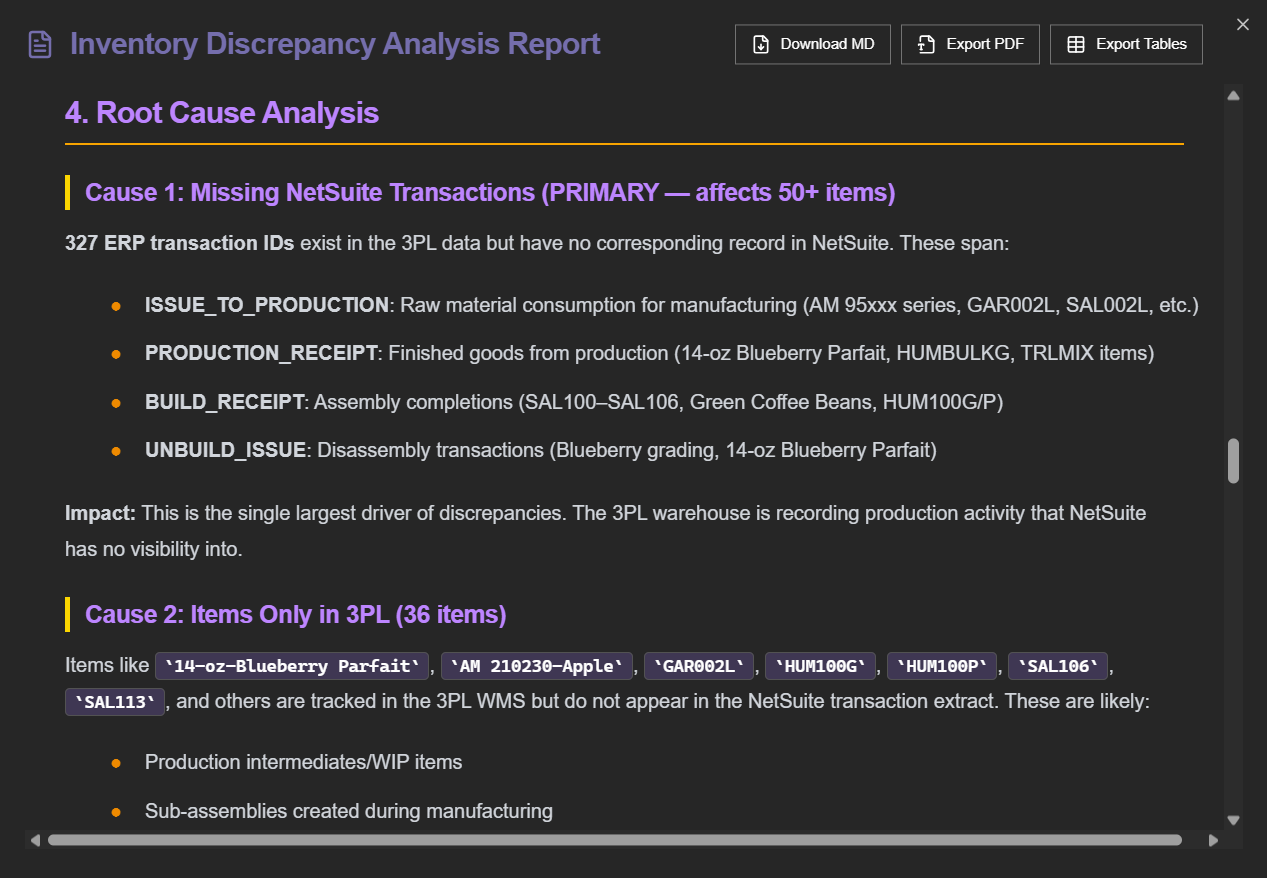
Task: Click the document icon beside the report title
Action: 40,44
